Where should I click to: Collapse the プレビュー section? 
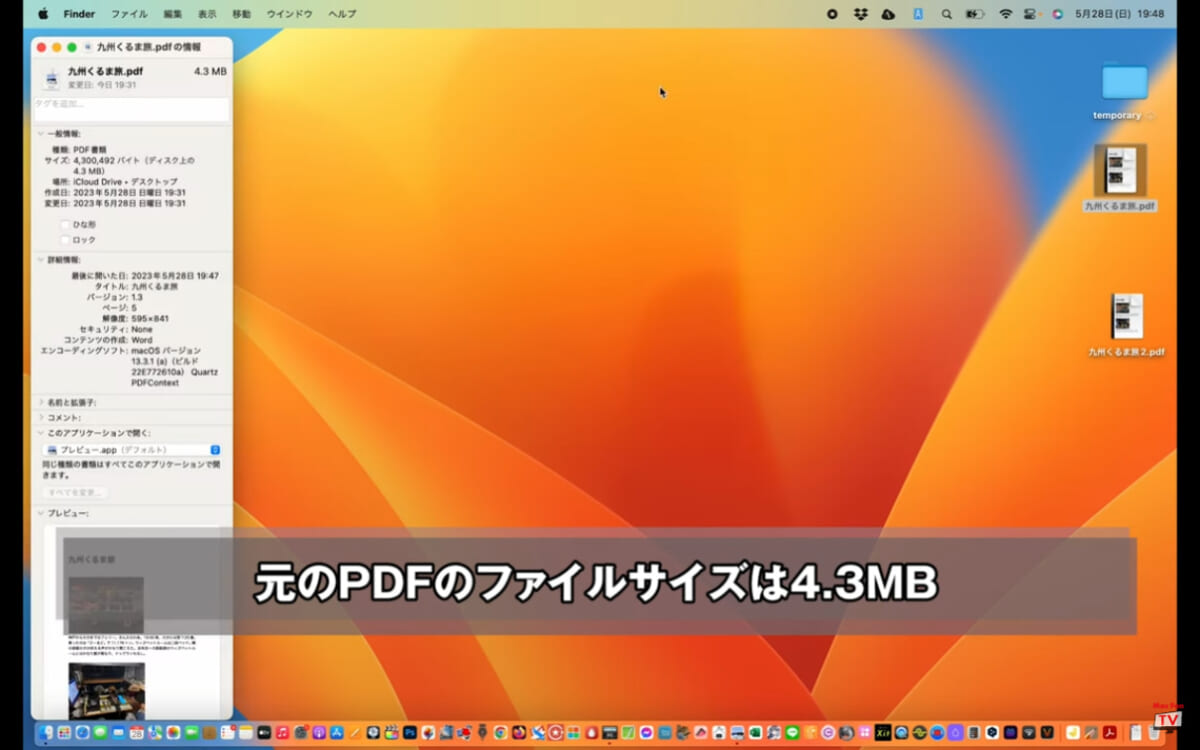[41, 513]
